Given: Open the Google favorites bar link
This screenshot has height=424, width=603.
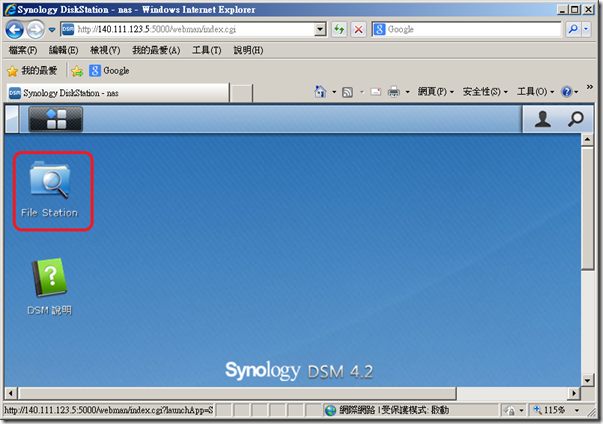Looking at the screenshot, I should point(109,71).
